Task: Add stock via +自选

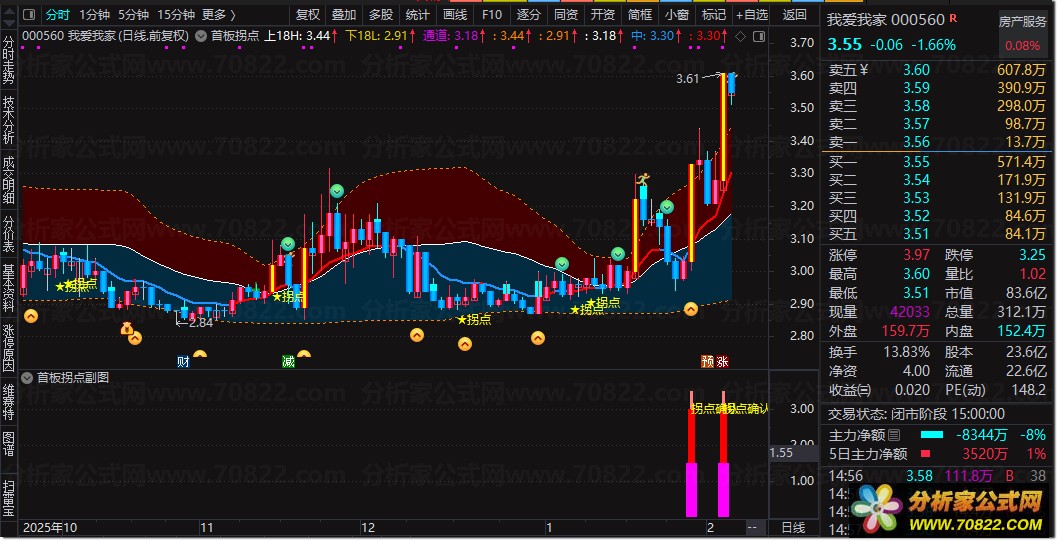Action: [x=752, y=14]
